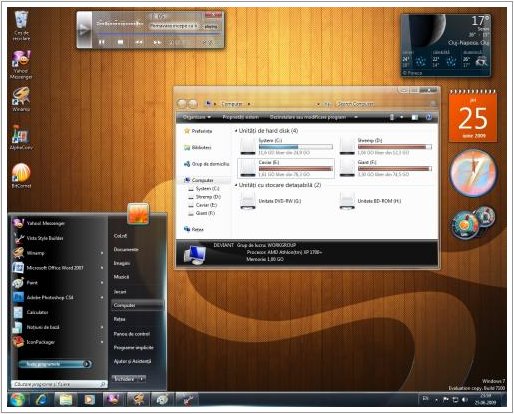Click the Explorer Forward button
Image resolution: width=514 pixels, height=414 pixels.
(x=193, y=104)
